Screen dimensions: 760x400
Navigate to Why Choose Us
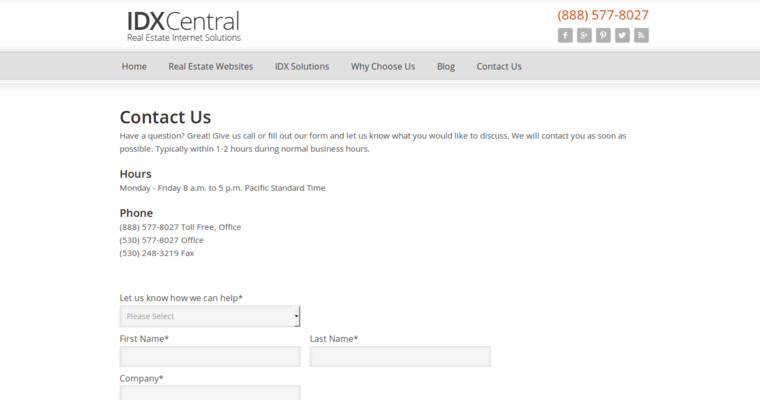(x=383, y=66)
